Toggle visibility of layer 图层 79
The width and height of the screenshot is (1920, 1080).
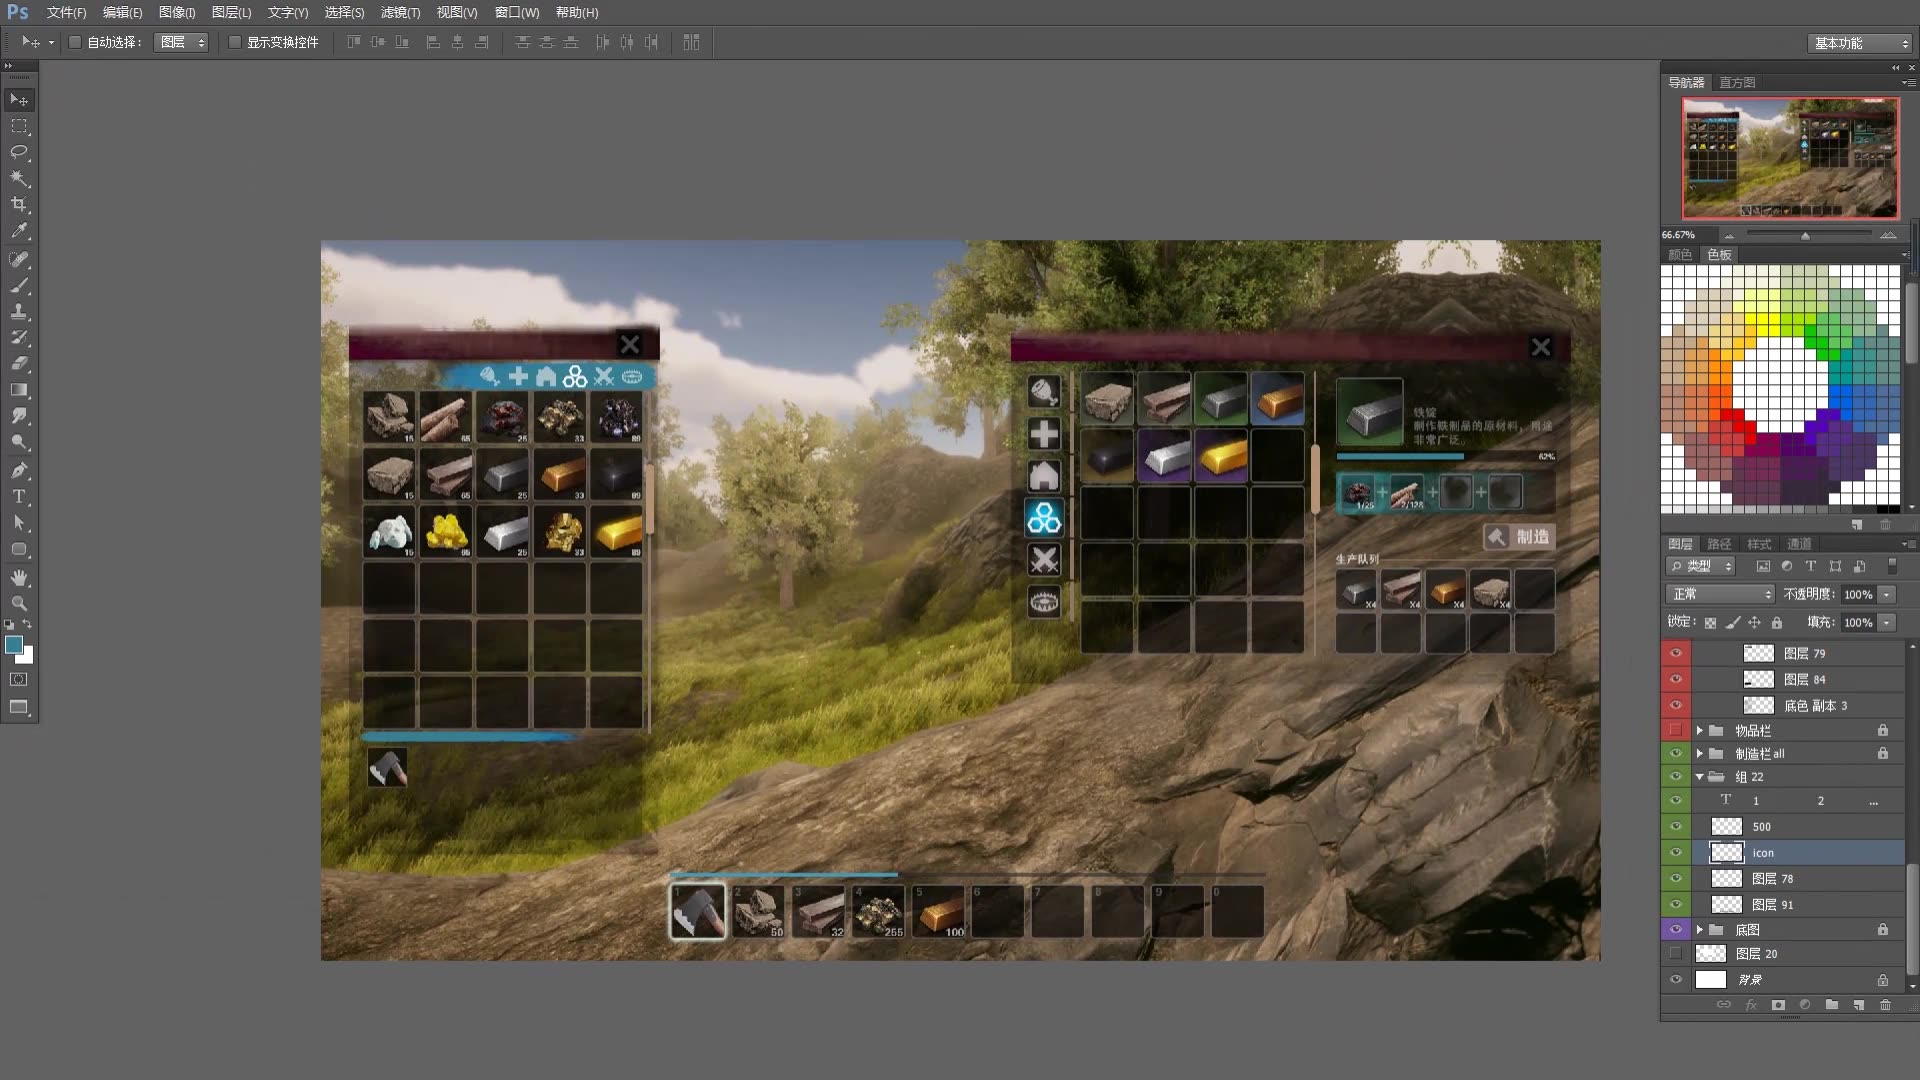tap(1675, 653)
